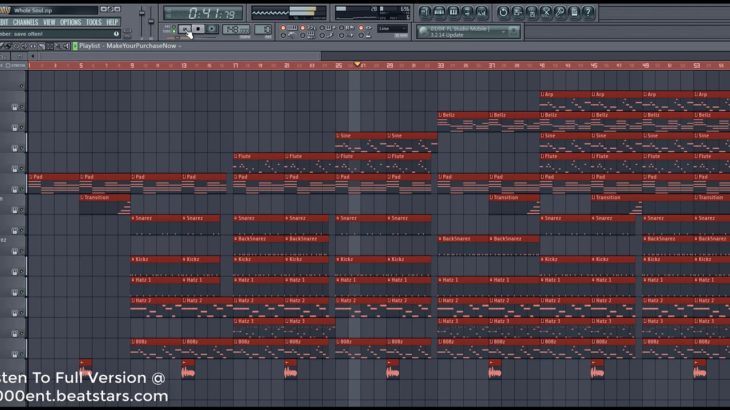Click the play button

pos(185,29)
